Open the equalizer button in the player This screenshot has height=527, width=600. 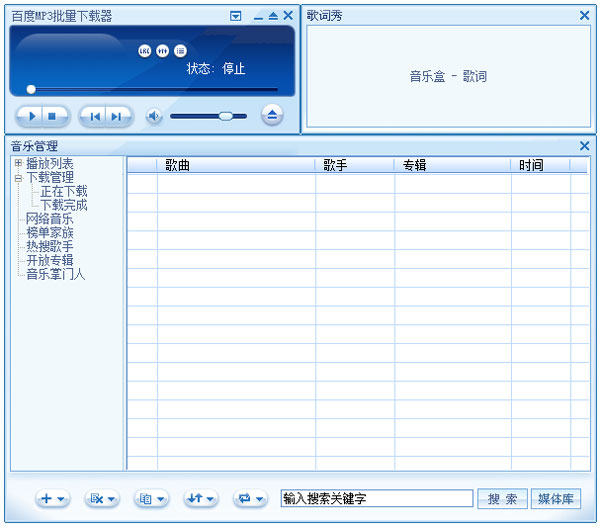pyautogui.click(x=162, y=51)
